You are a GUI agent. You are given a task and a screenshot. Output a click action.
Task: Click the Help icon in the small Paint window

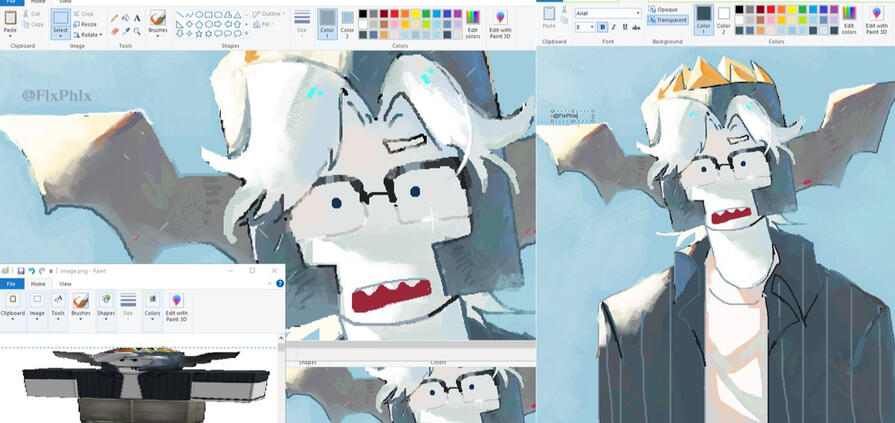coord(280,284)
